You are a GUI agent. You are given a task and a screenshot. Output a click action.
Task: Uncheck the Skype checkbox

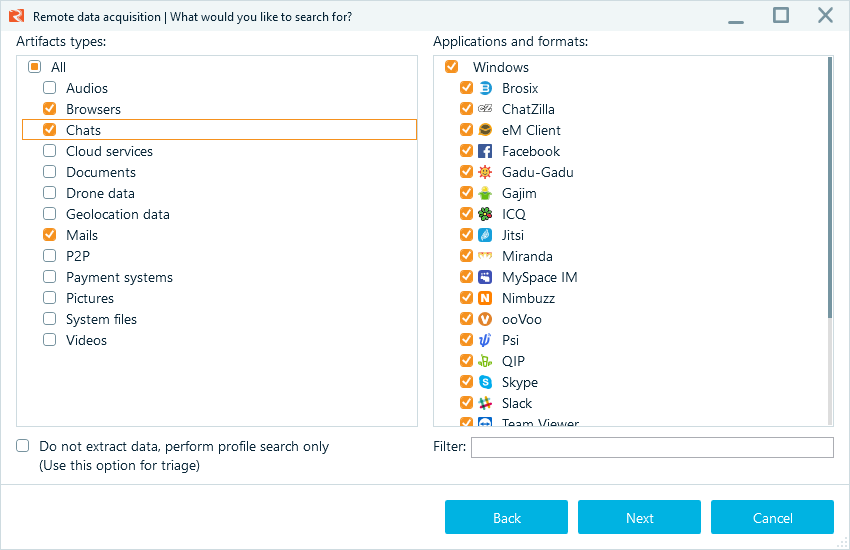pyautogui.click(x=466, y=381)
